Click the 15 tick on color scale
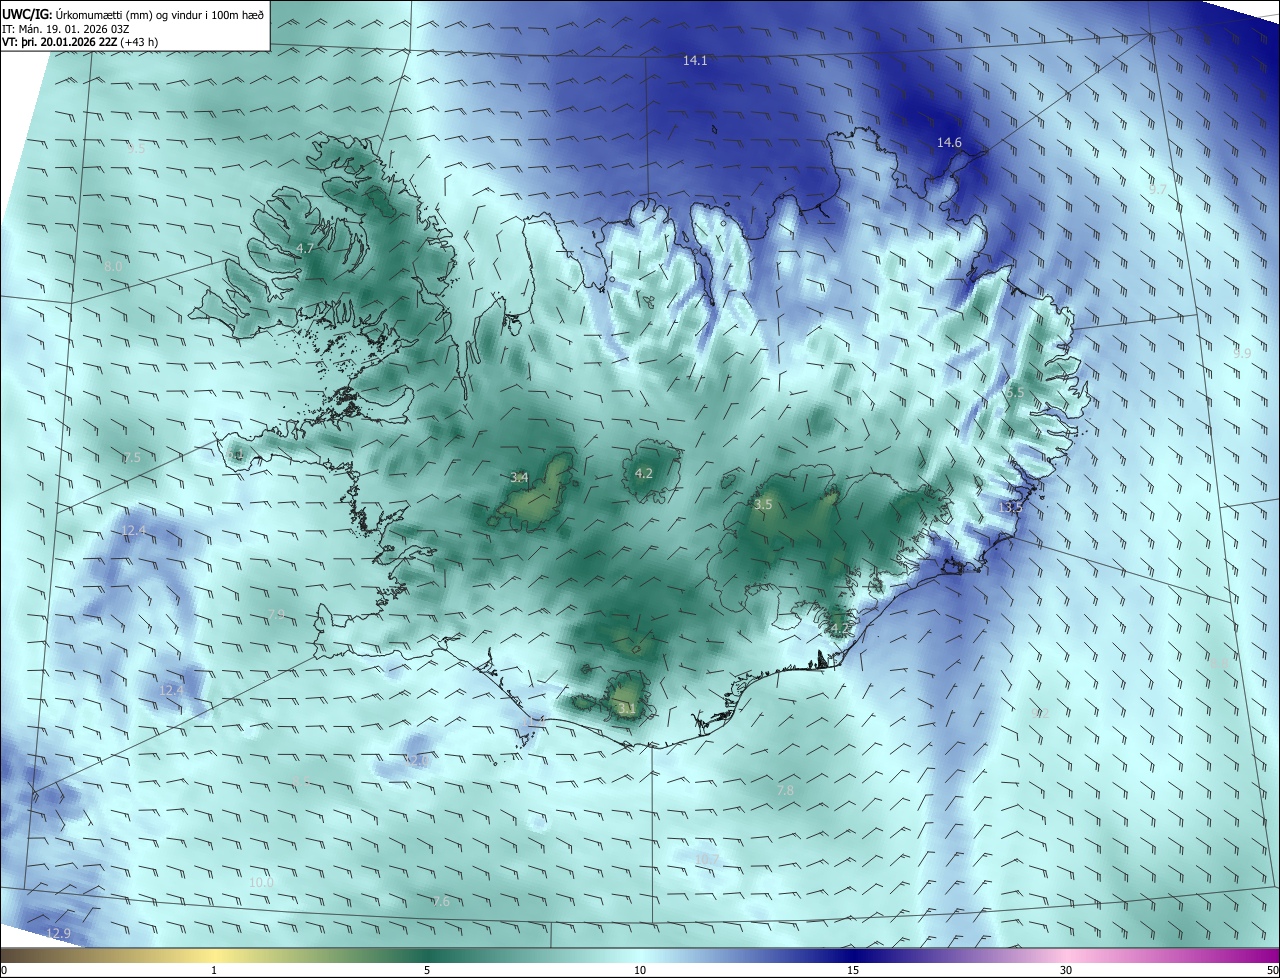The image size is (1280, 978). (x=853, y=970)
